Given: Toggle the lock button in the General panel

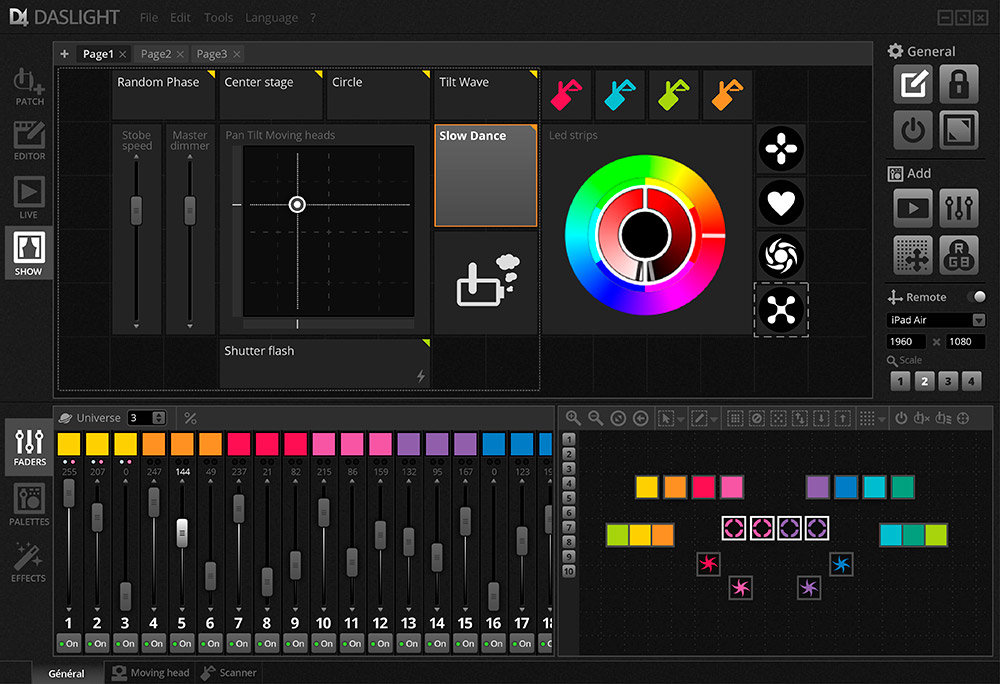Looking at the screenshot, I should (x=957, y=84).
